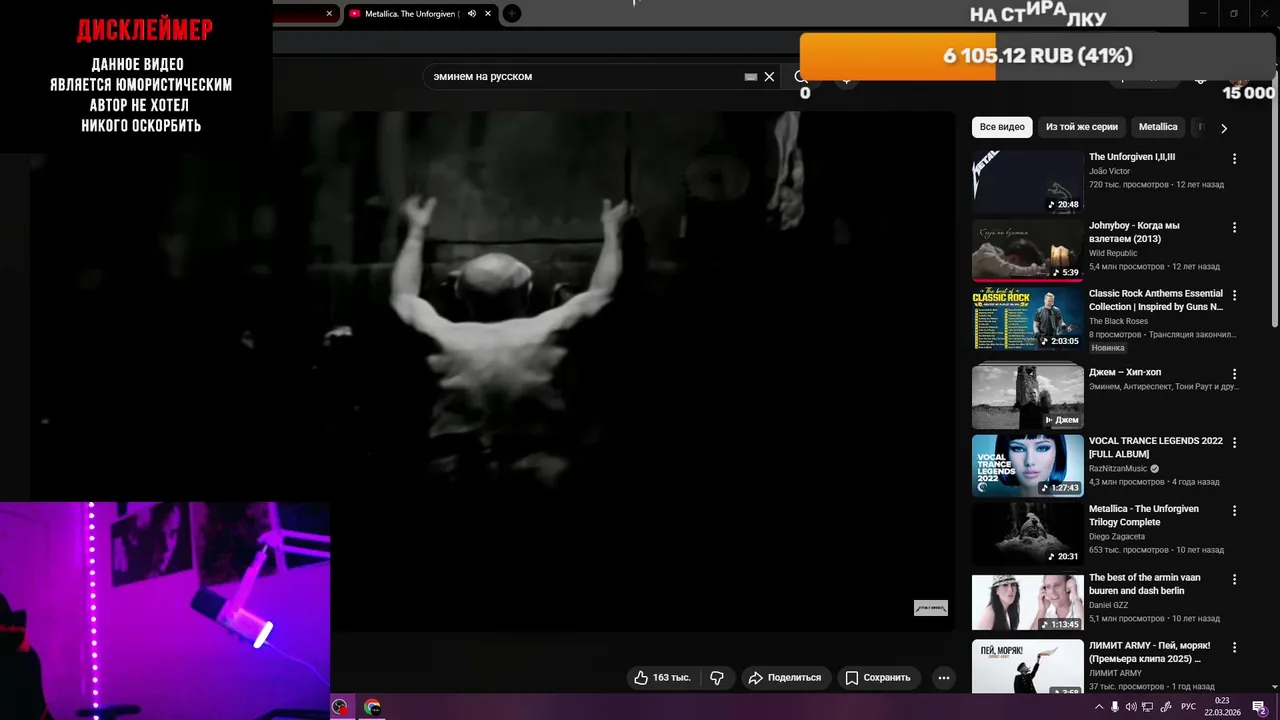The width and height of the screenshot is (1280, 720).
Task: Filter recommendations by Metallica chip
Action: [x=1158, y=127]
